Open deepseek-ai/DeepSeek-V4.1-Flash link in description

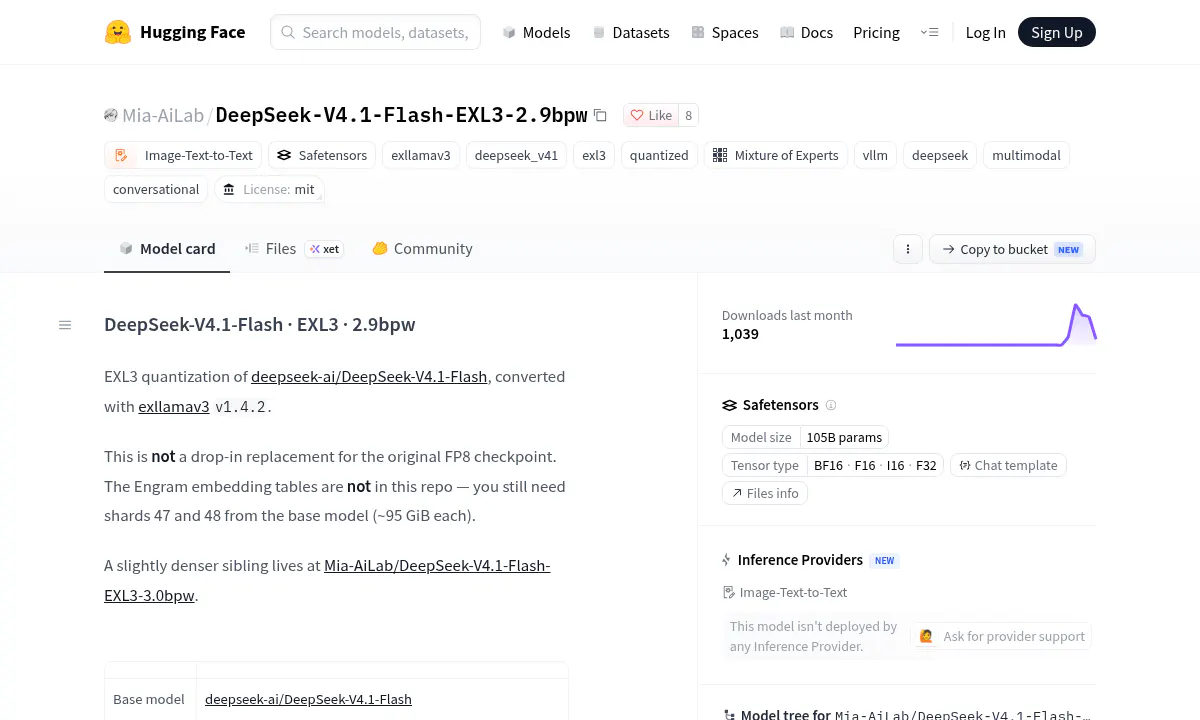tap(369, 377)
